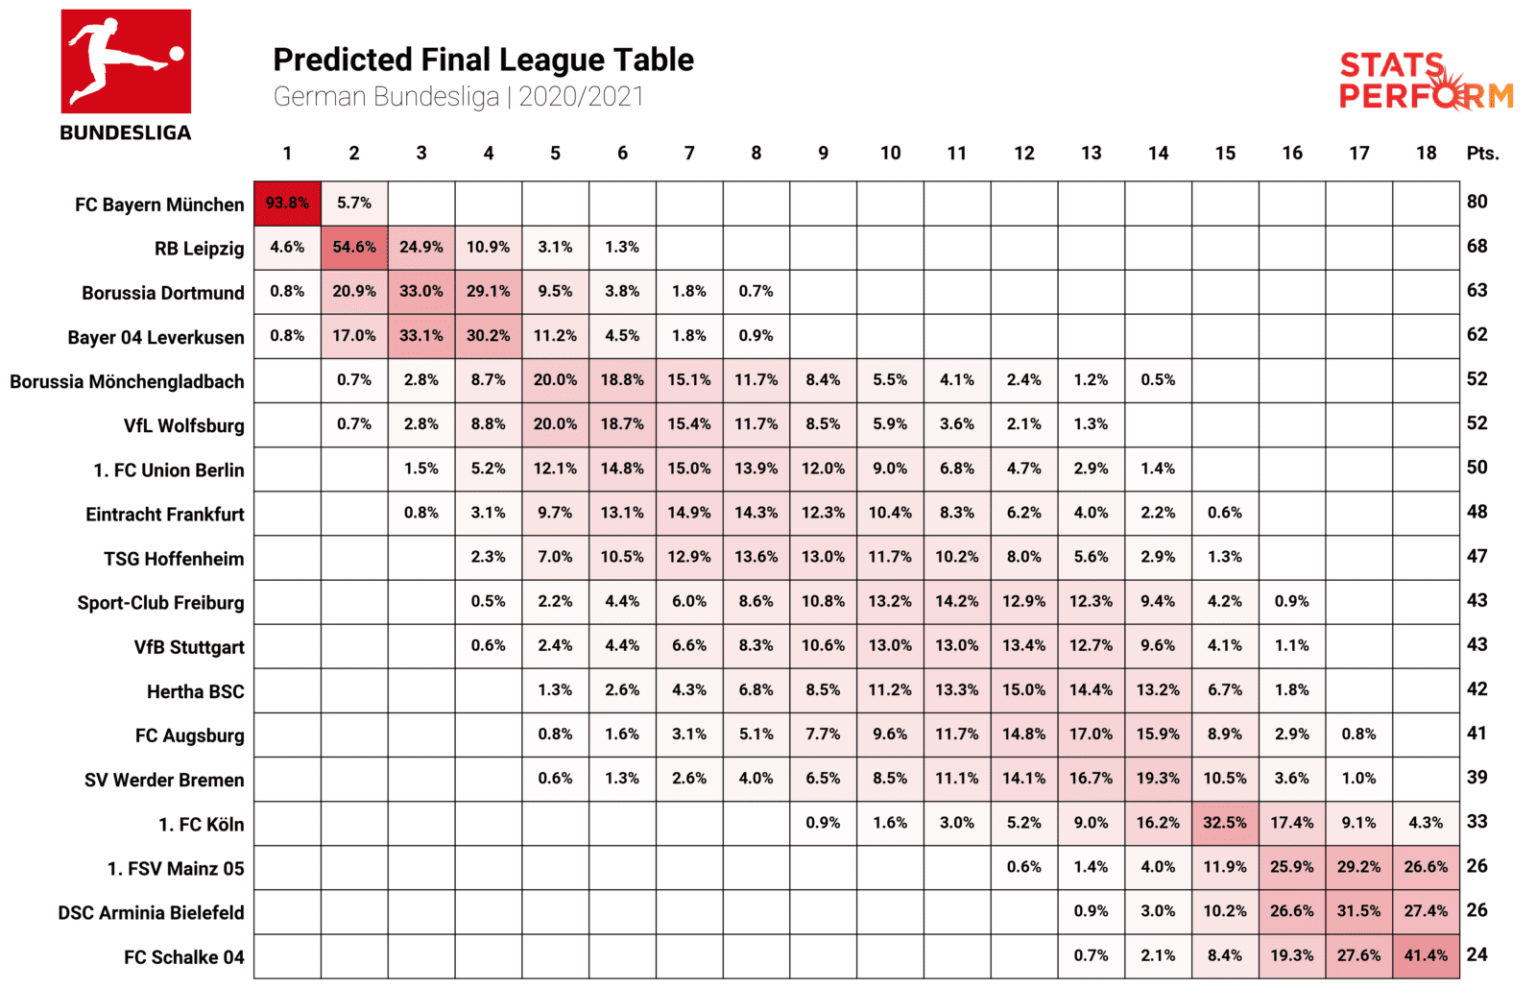
Task: Select Bayern München's 80 points value
Action: [x=1477, y=202]
